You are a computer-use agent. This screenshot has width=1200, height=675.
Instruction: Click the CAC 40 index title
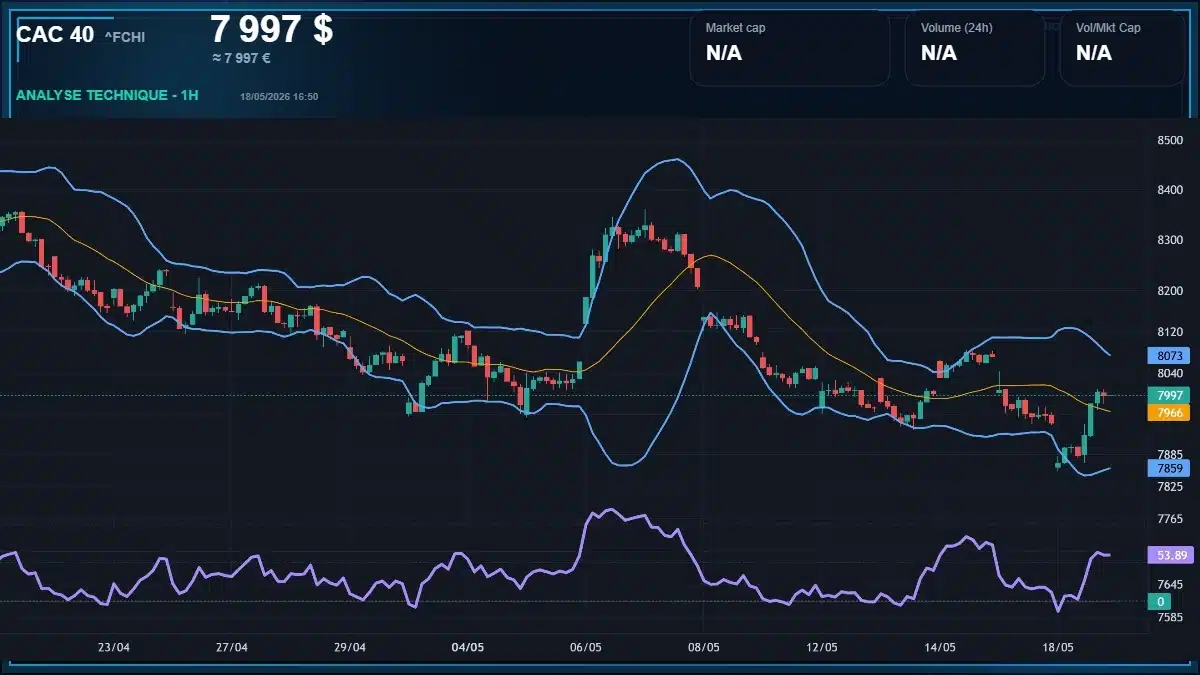[55, 34]
